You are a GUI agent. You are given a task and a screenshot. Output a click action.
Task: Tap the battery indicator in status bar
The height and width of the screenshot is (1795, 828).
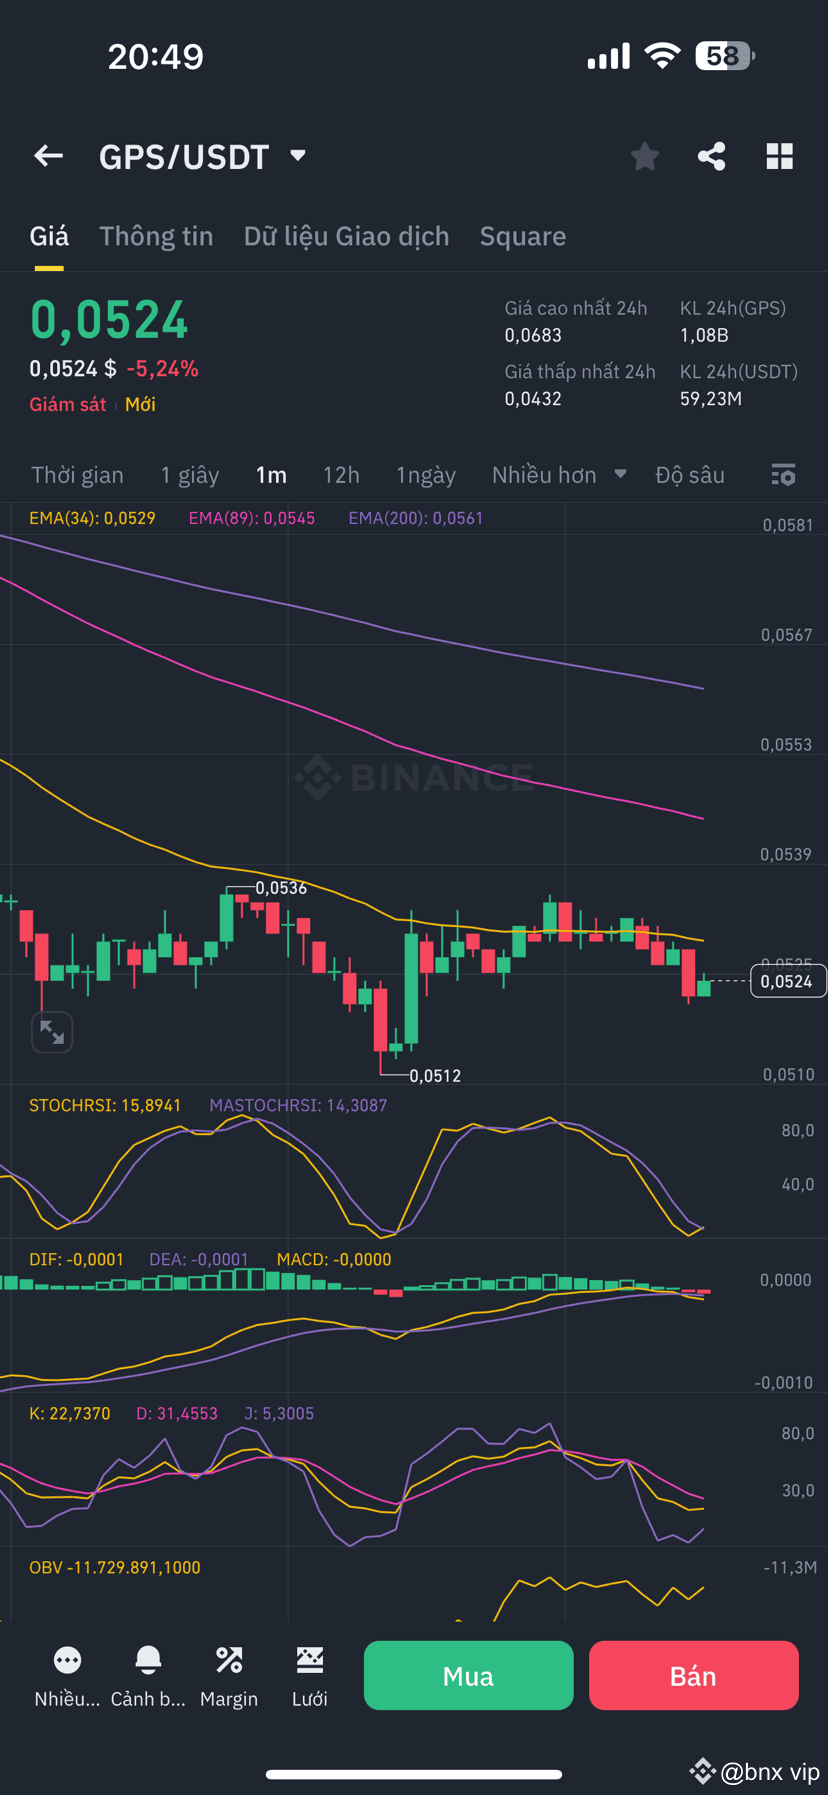tap(725, 56)
